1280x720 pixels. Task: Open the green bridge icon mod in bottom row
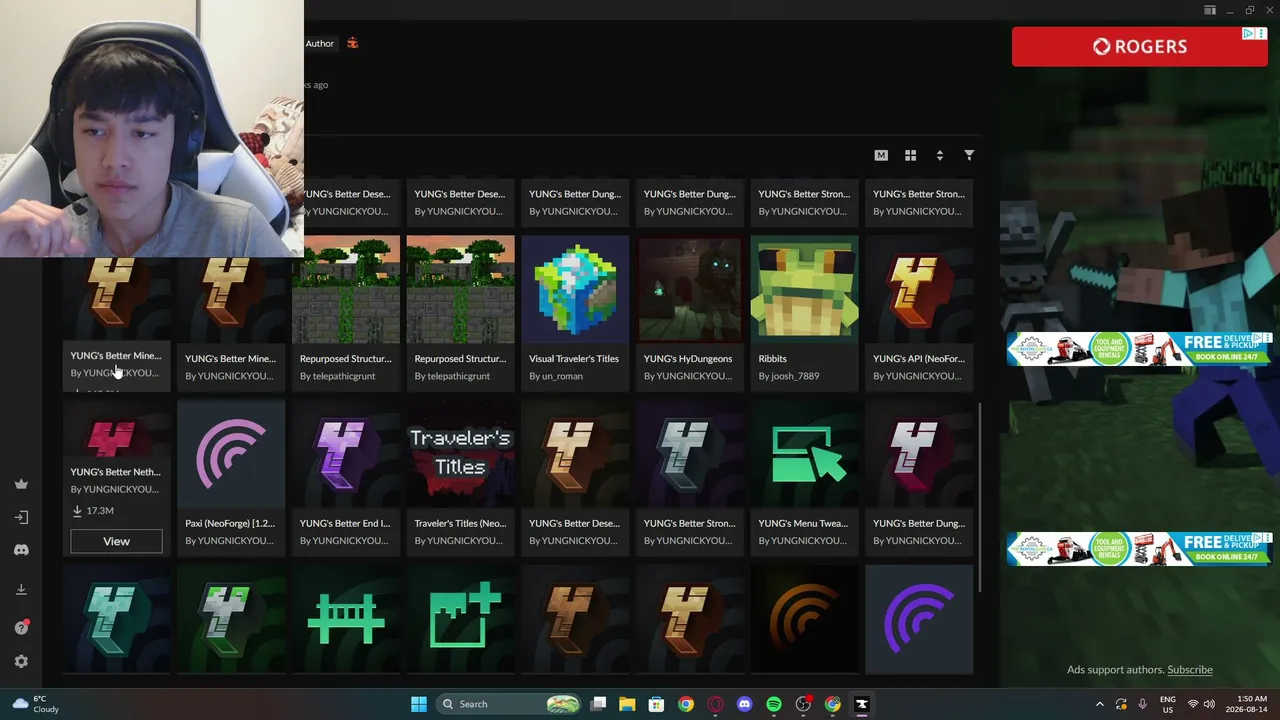345,619
